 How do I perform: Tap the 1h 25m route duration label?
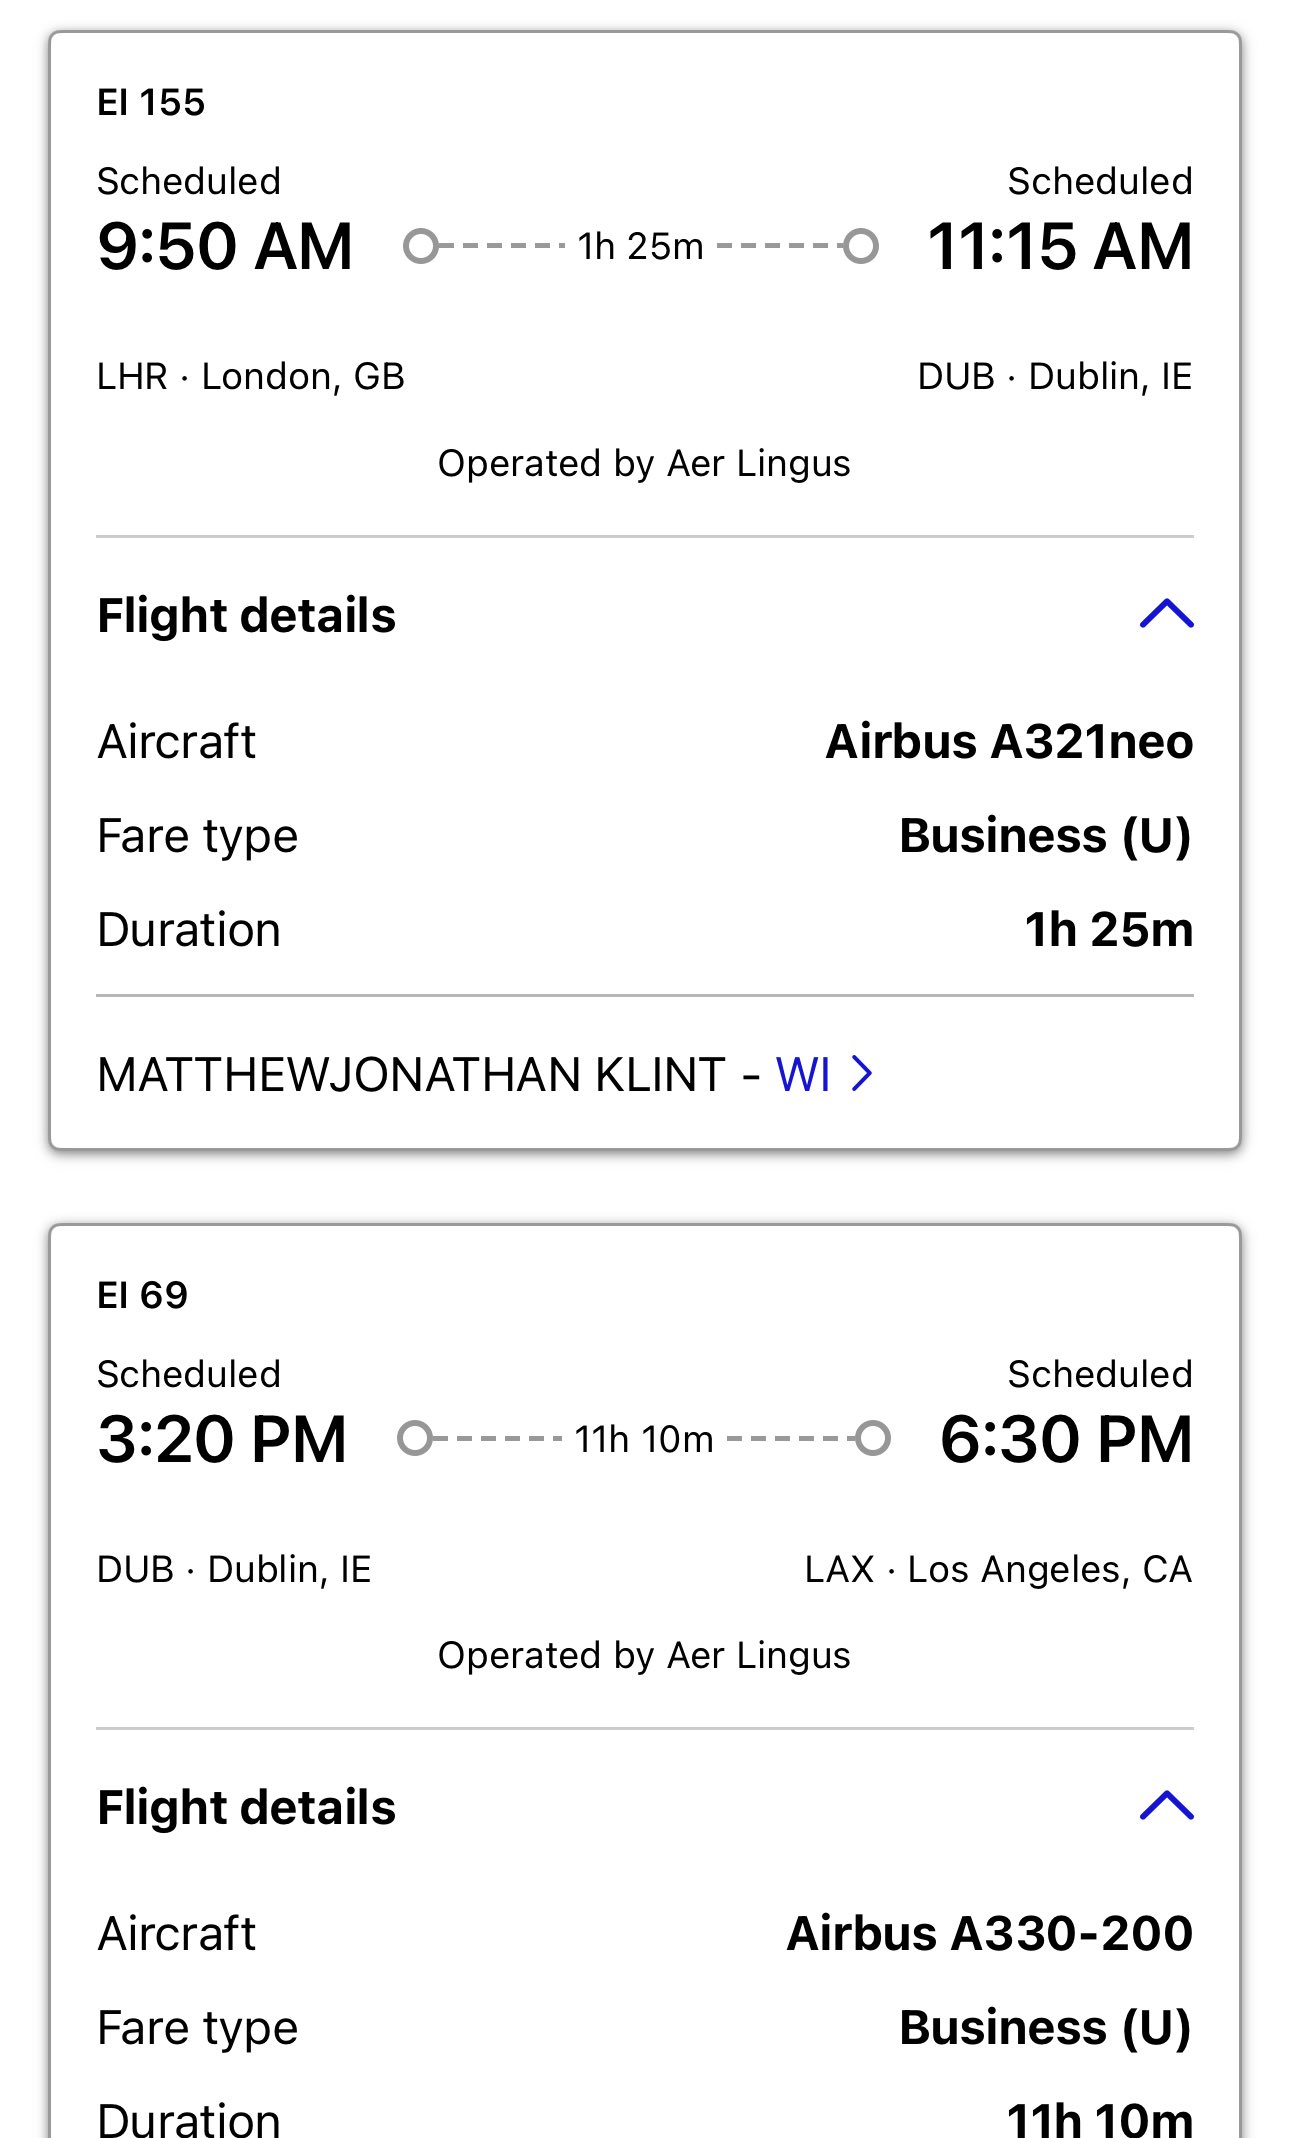[x=640, y=247]
